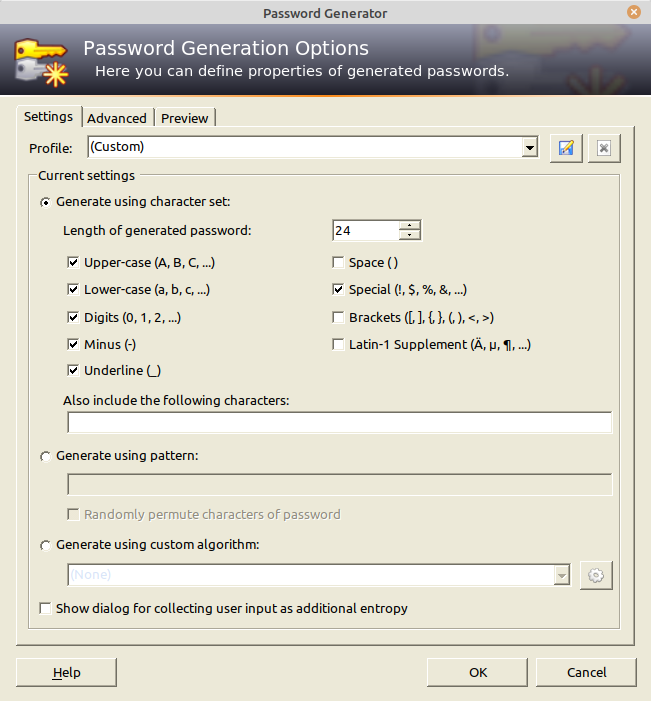Enable the Space character checkbox
The width and height of the screenshot is (651, 701).
coord(339,262)
